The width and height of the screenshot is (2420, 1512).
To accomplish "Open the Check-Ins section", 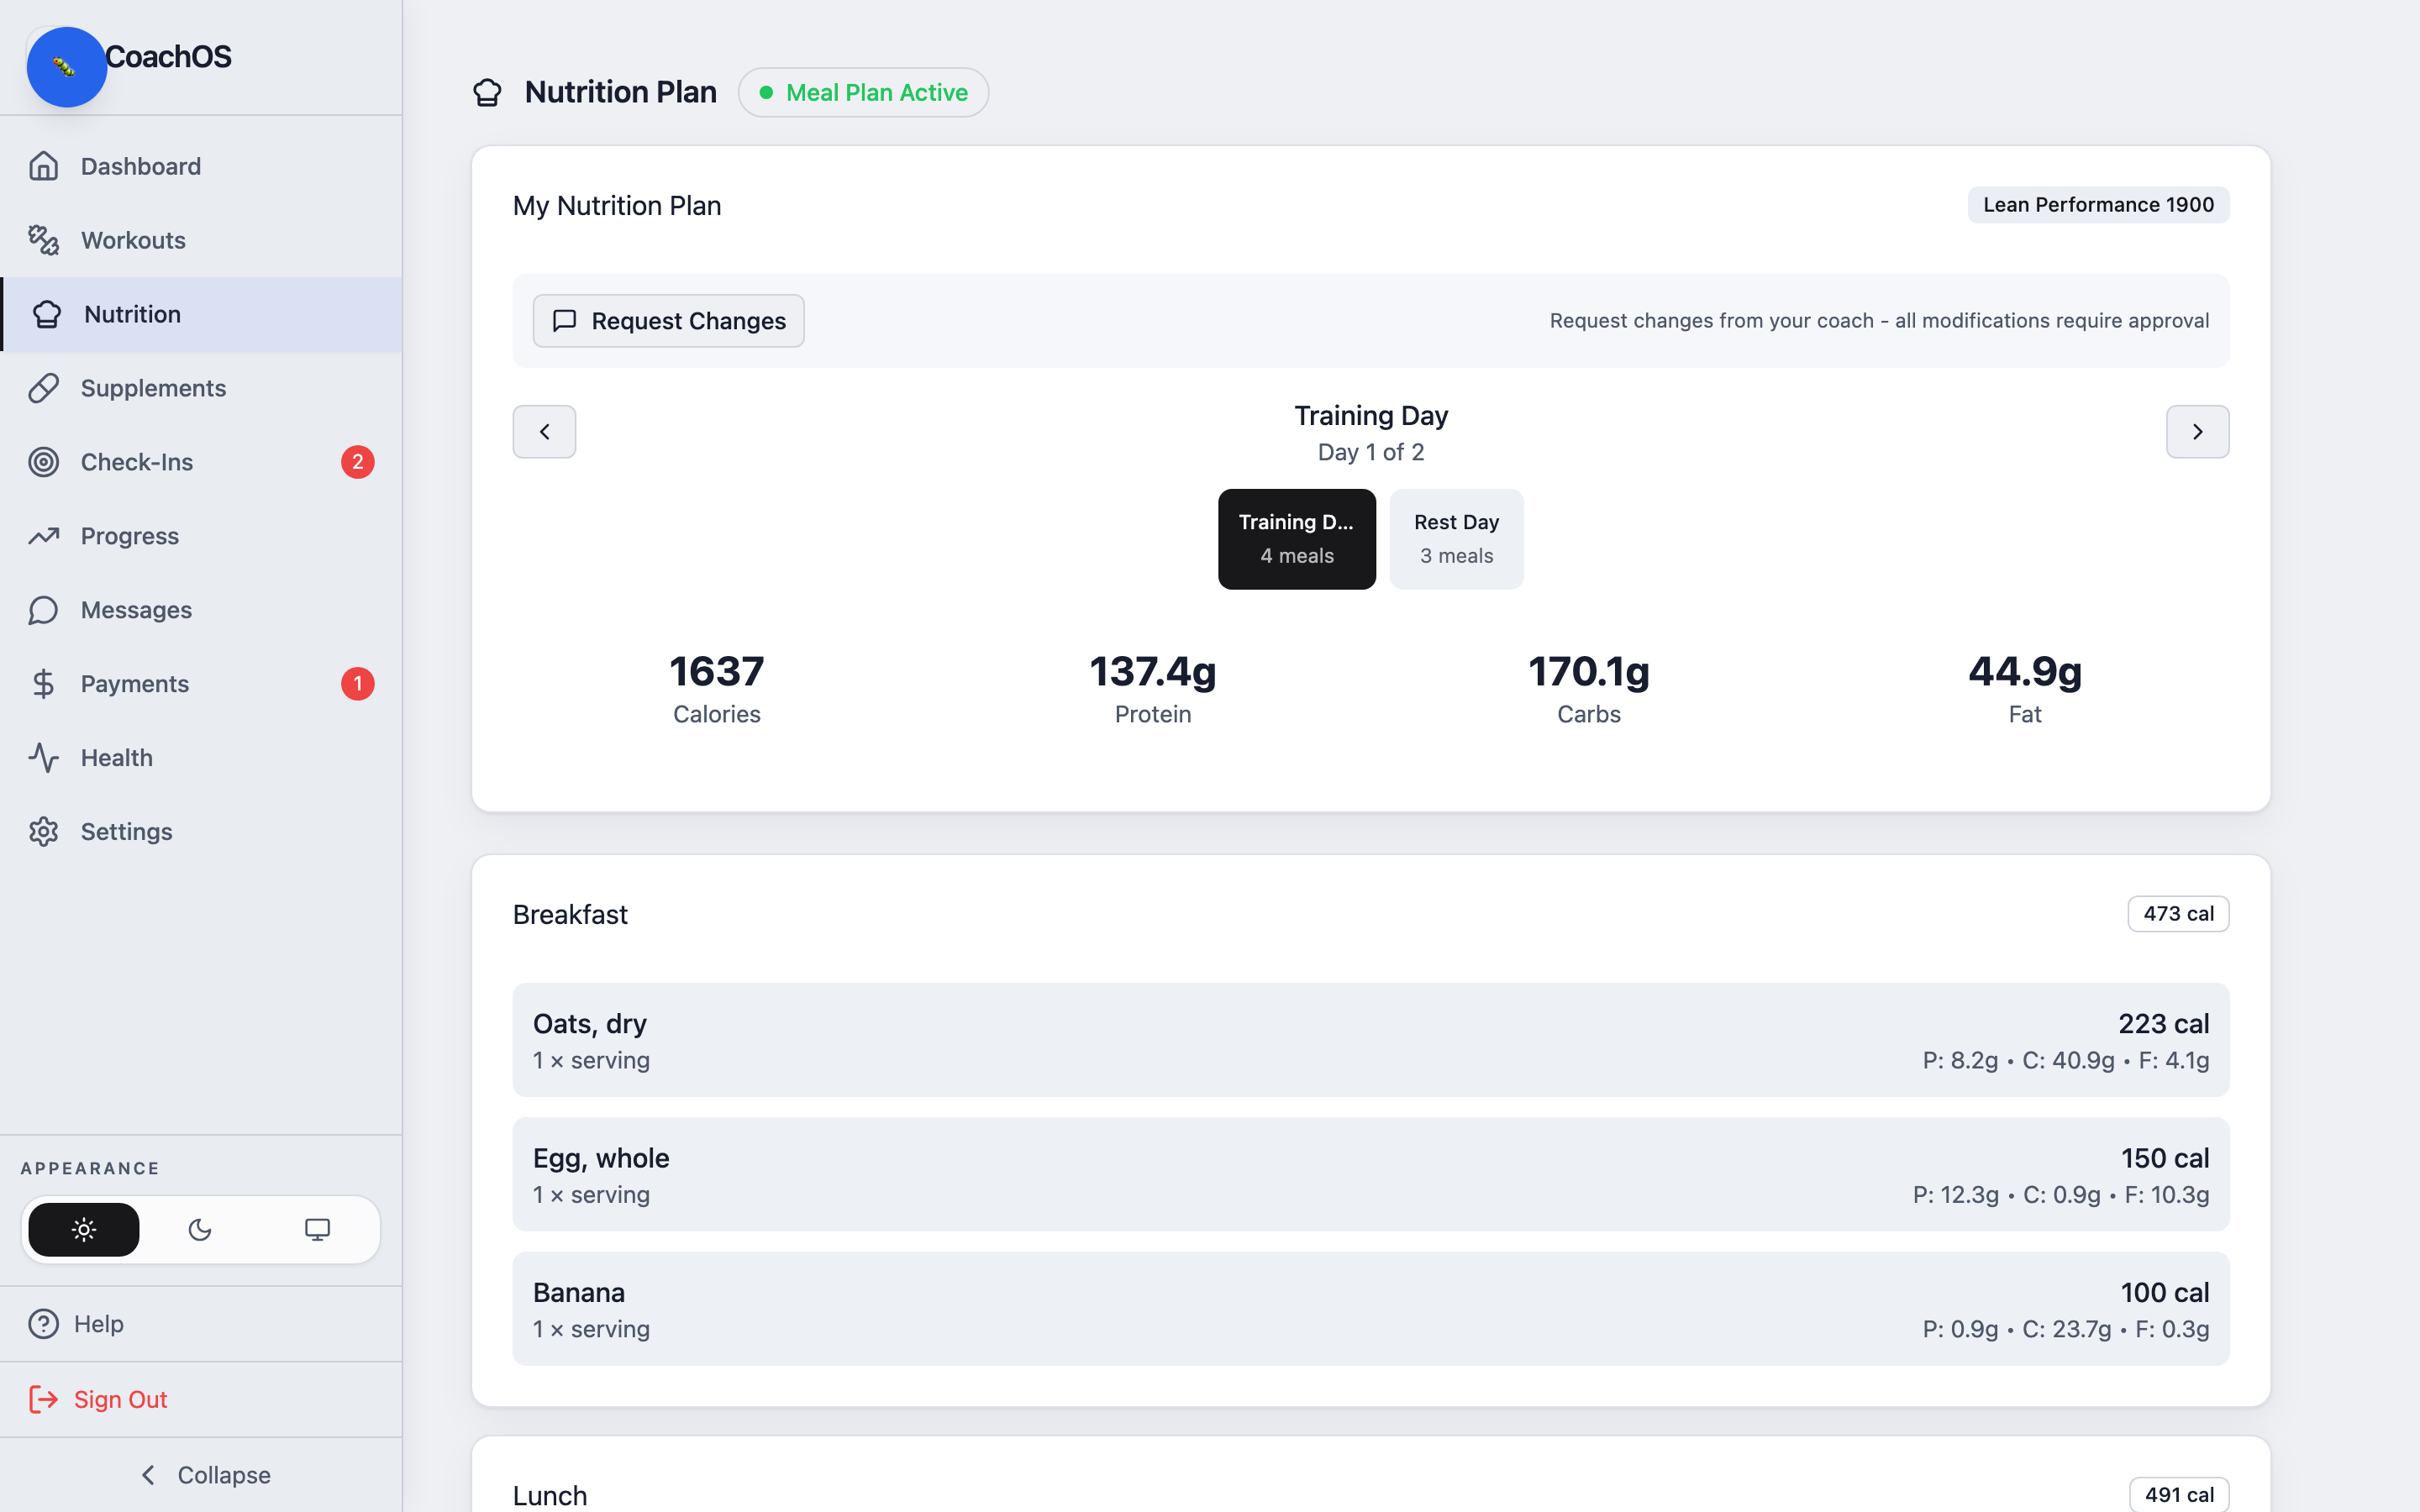I will (201, 462).
